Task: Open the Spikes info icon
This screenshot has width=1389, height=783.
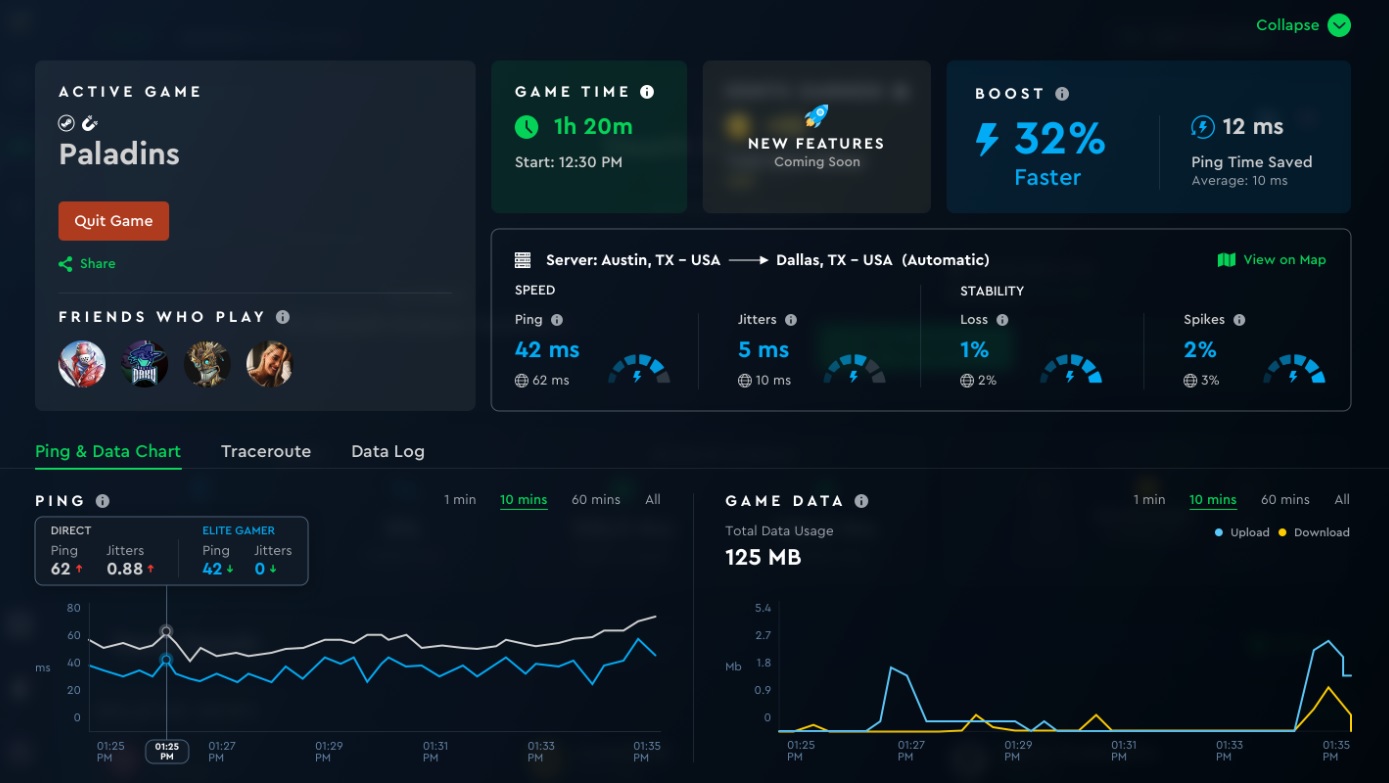Action: coord(1239,320)
